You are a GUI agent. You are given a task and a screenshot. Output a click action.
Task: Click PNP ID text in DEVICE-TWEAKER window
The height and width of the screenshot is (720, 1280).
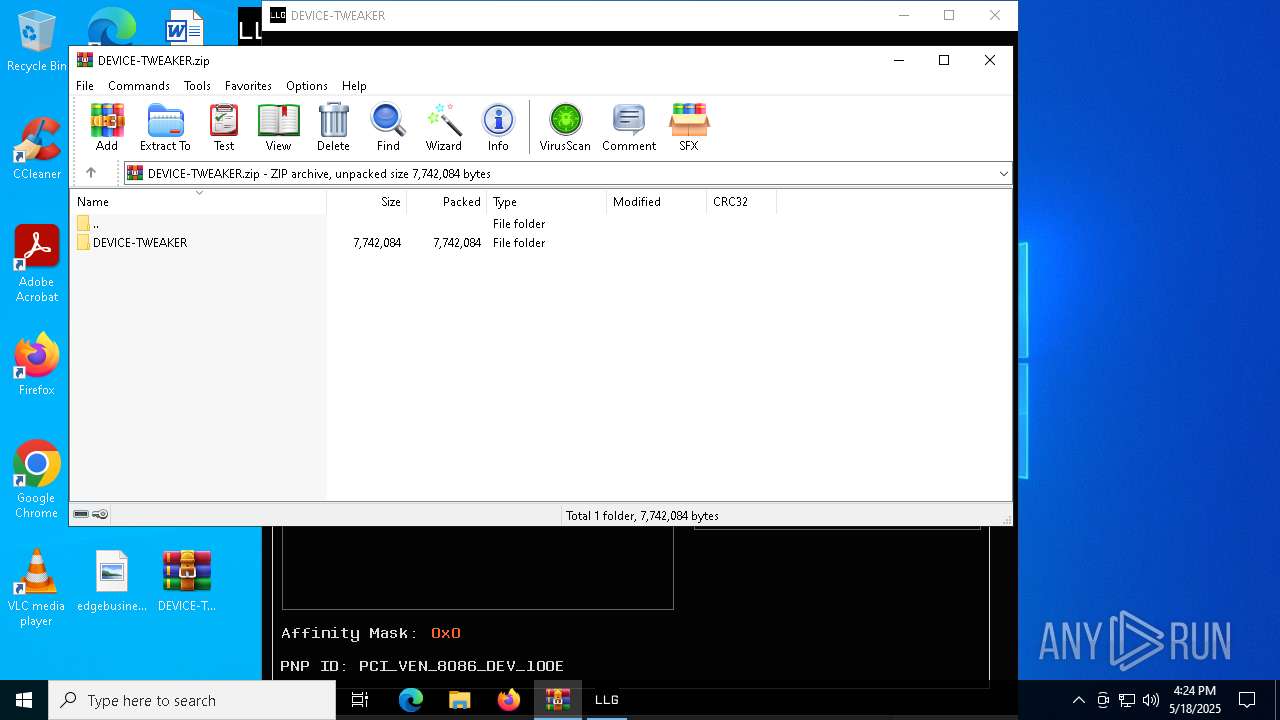(422, 666)
